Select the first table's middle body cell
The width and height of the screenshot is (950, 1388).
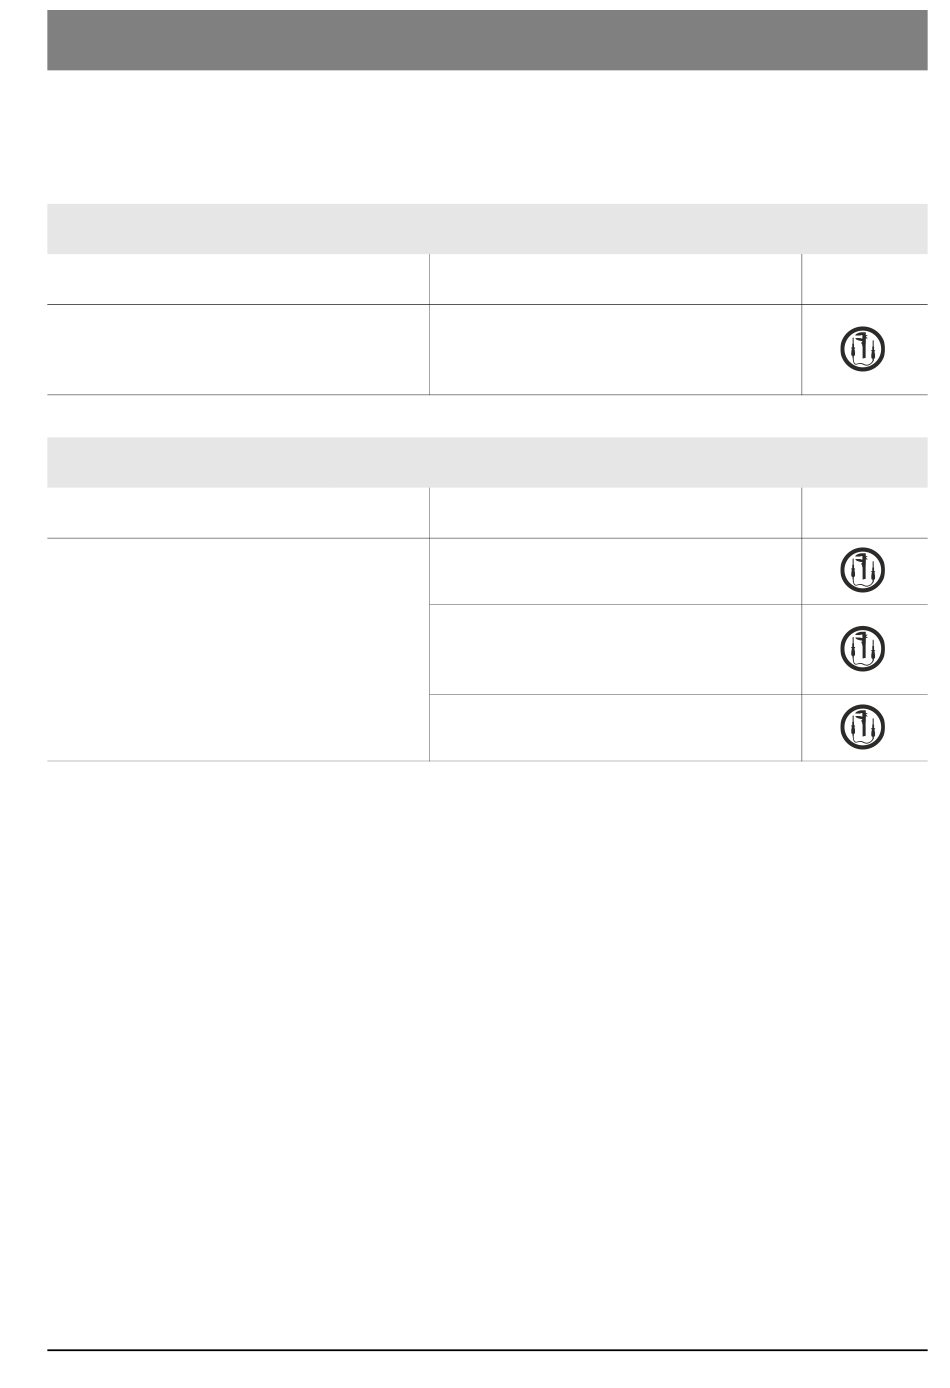coord(615,349)
